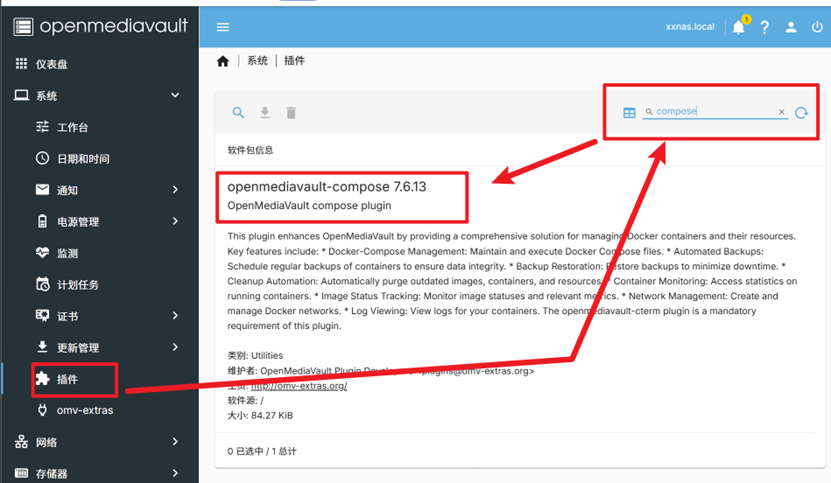Click the power icon in header
The image size is (831, 483).
click(x=816, y=27)
